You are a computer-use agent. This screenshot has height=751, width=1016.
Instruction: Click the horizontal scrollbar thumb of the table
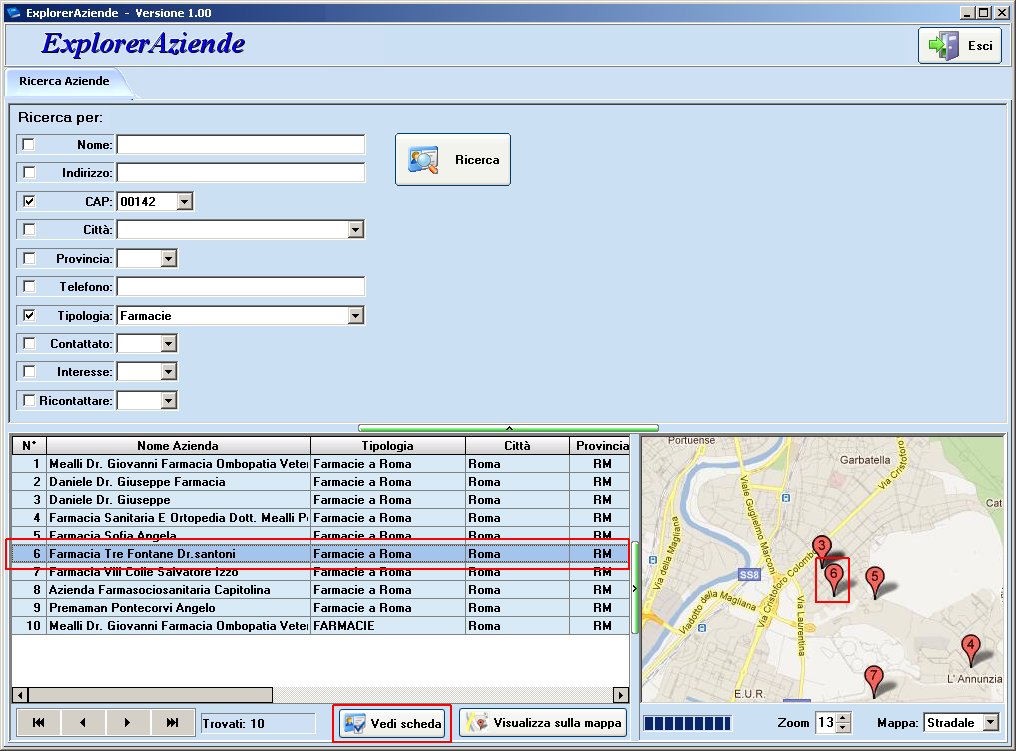pos(150,695)
